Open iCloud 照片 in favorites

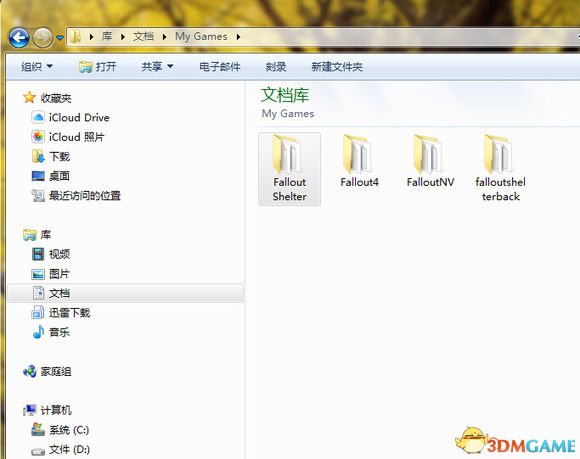pyautogui.click(x=68, y=137)
